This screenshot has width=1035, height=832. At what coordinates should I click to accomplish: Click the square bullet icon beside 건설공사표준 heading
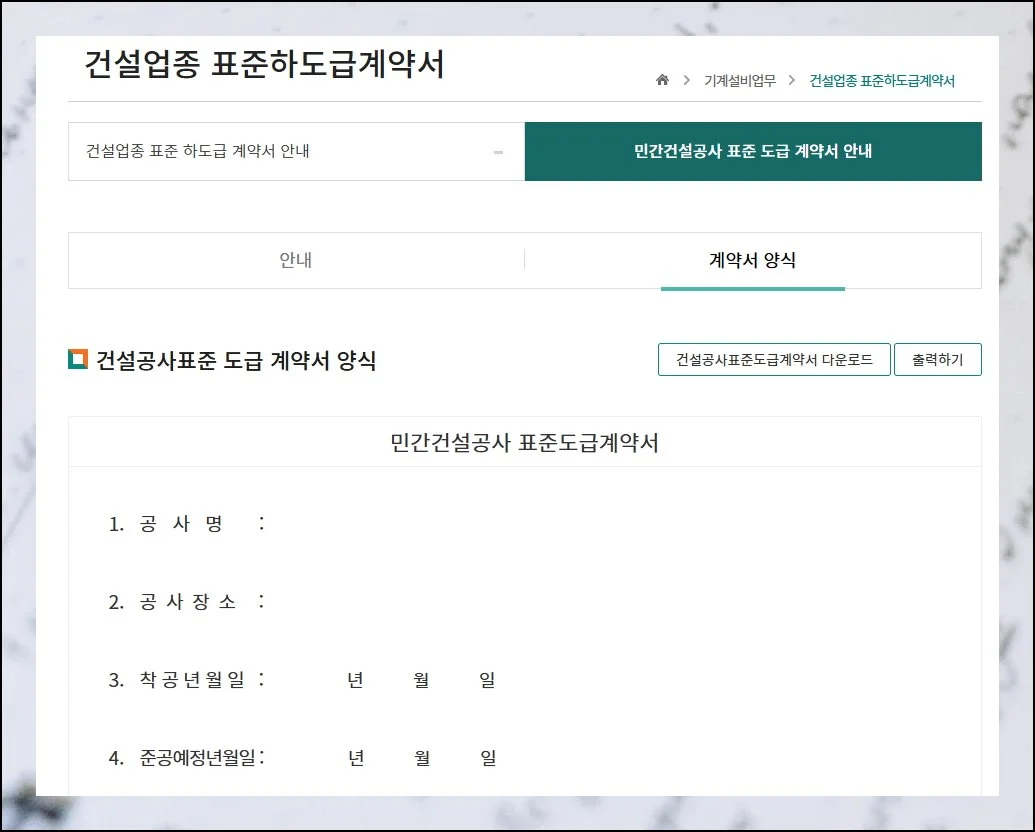[x=78, y=360]
